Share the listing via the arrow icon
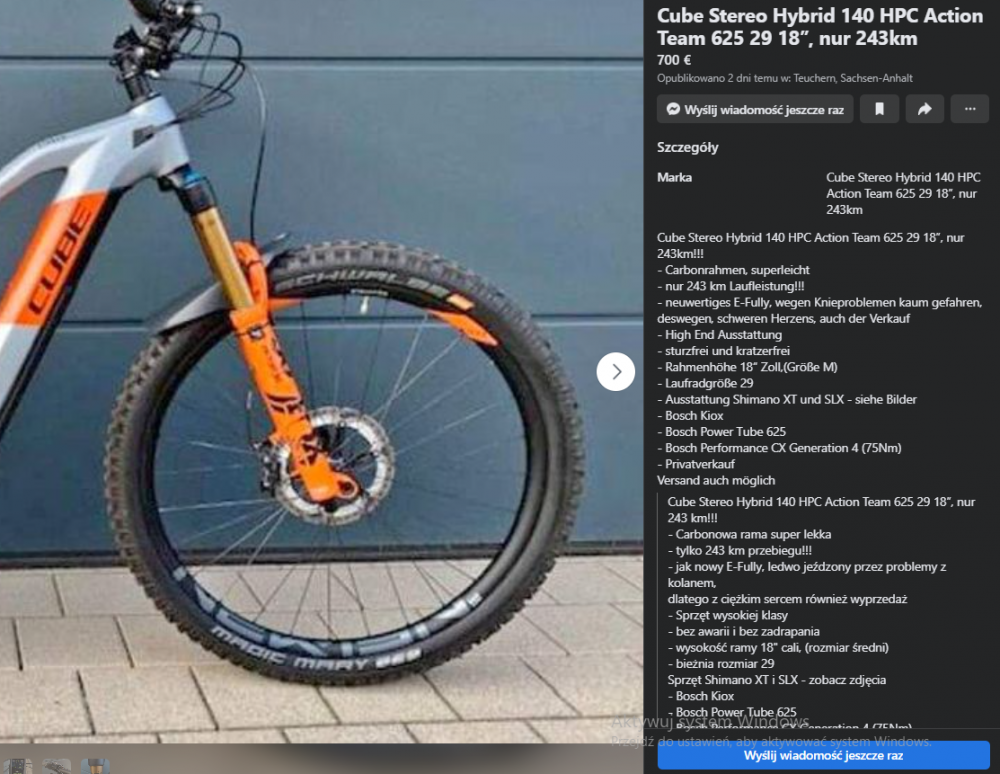The width and height of the screenshot is (1000, 774). point(924,109)
